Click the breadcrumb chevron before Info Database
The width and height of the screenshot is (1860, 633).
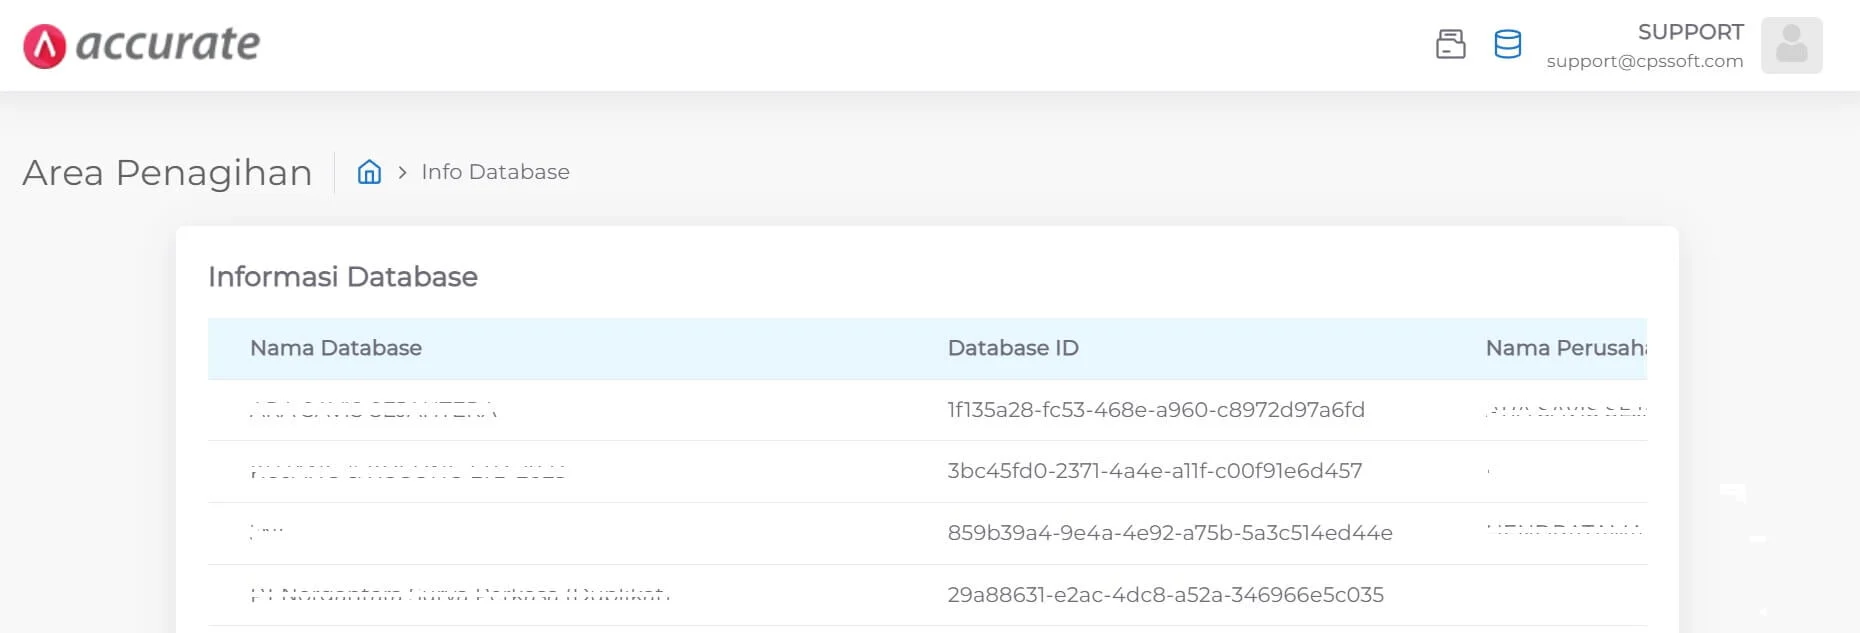click(x=402, y=172)
